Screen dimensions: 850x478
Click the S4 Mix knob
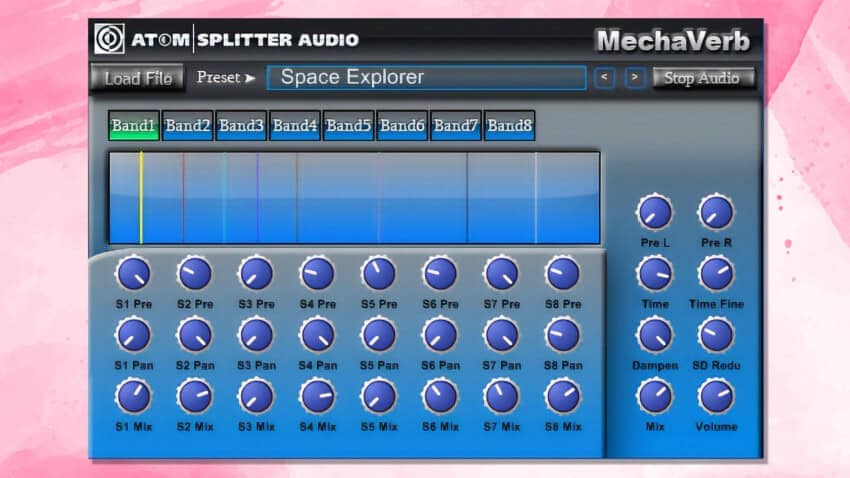[317, 396]
